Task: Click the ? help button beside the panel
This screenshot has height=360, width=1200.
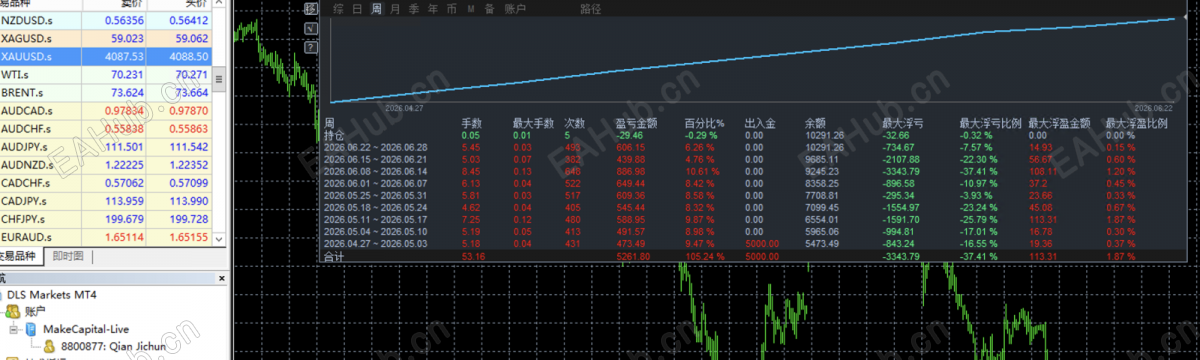Action: [x=311, y=46]
